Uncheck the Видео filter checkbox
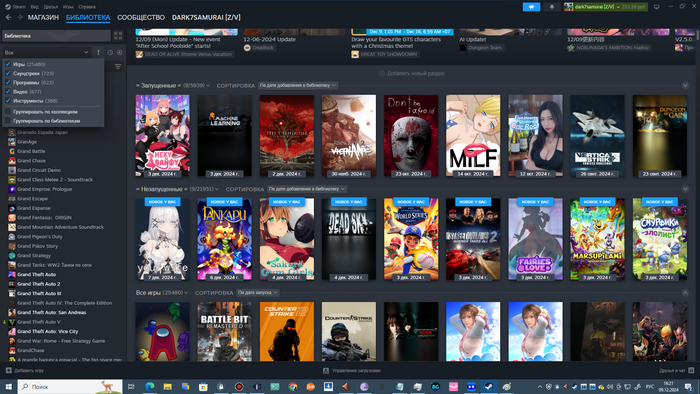The width and height of the screenshot is (700, 394). coord(8,91)
